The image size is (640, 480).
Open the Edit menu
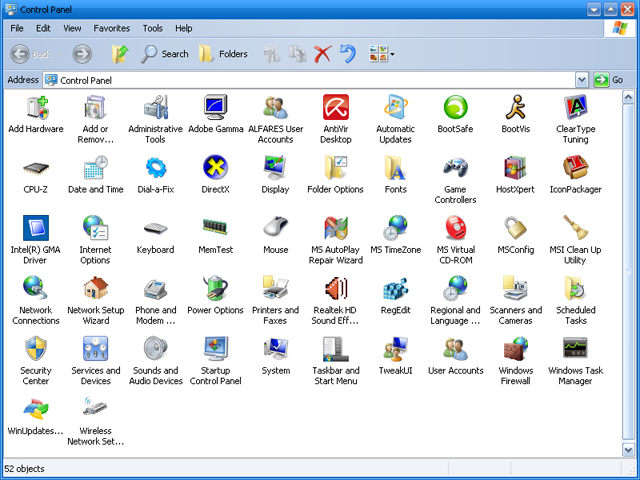point(43,28)
